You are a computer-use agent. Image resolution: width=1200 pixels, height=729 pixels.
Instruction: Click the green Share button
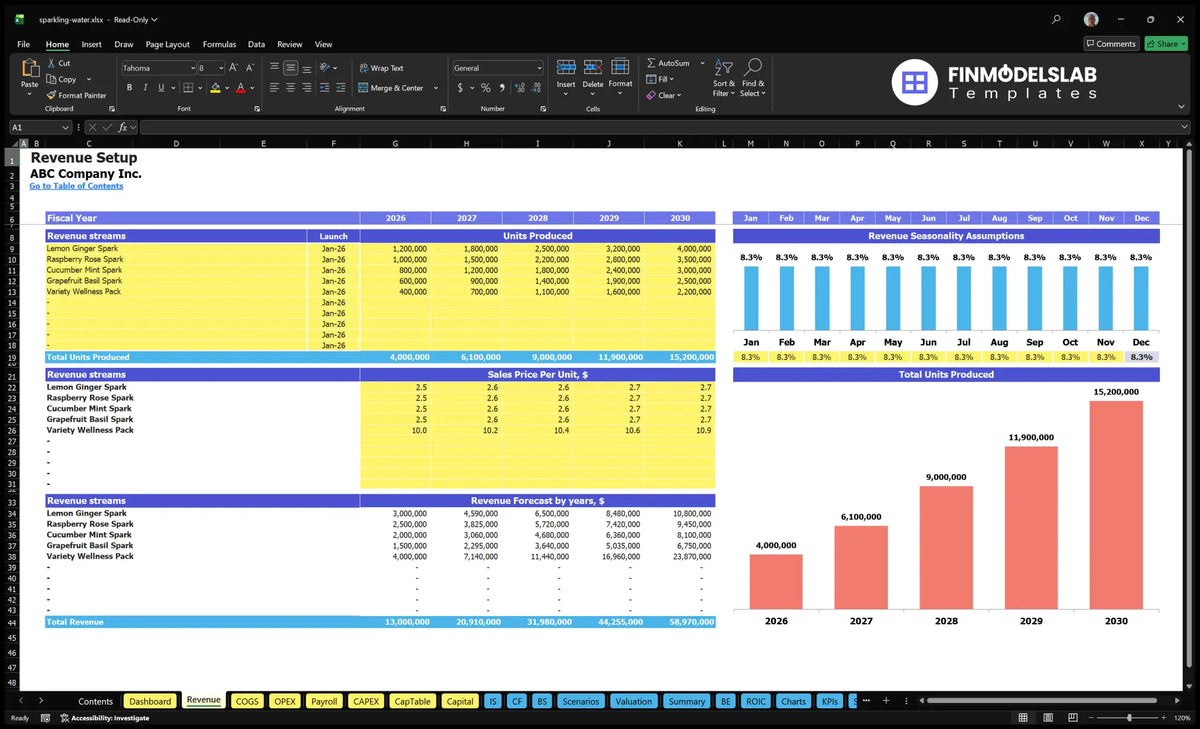click(1165, 44)
